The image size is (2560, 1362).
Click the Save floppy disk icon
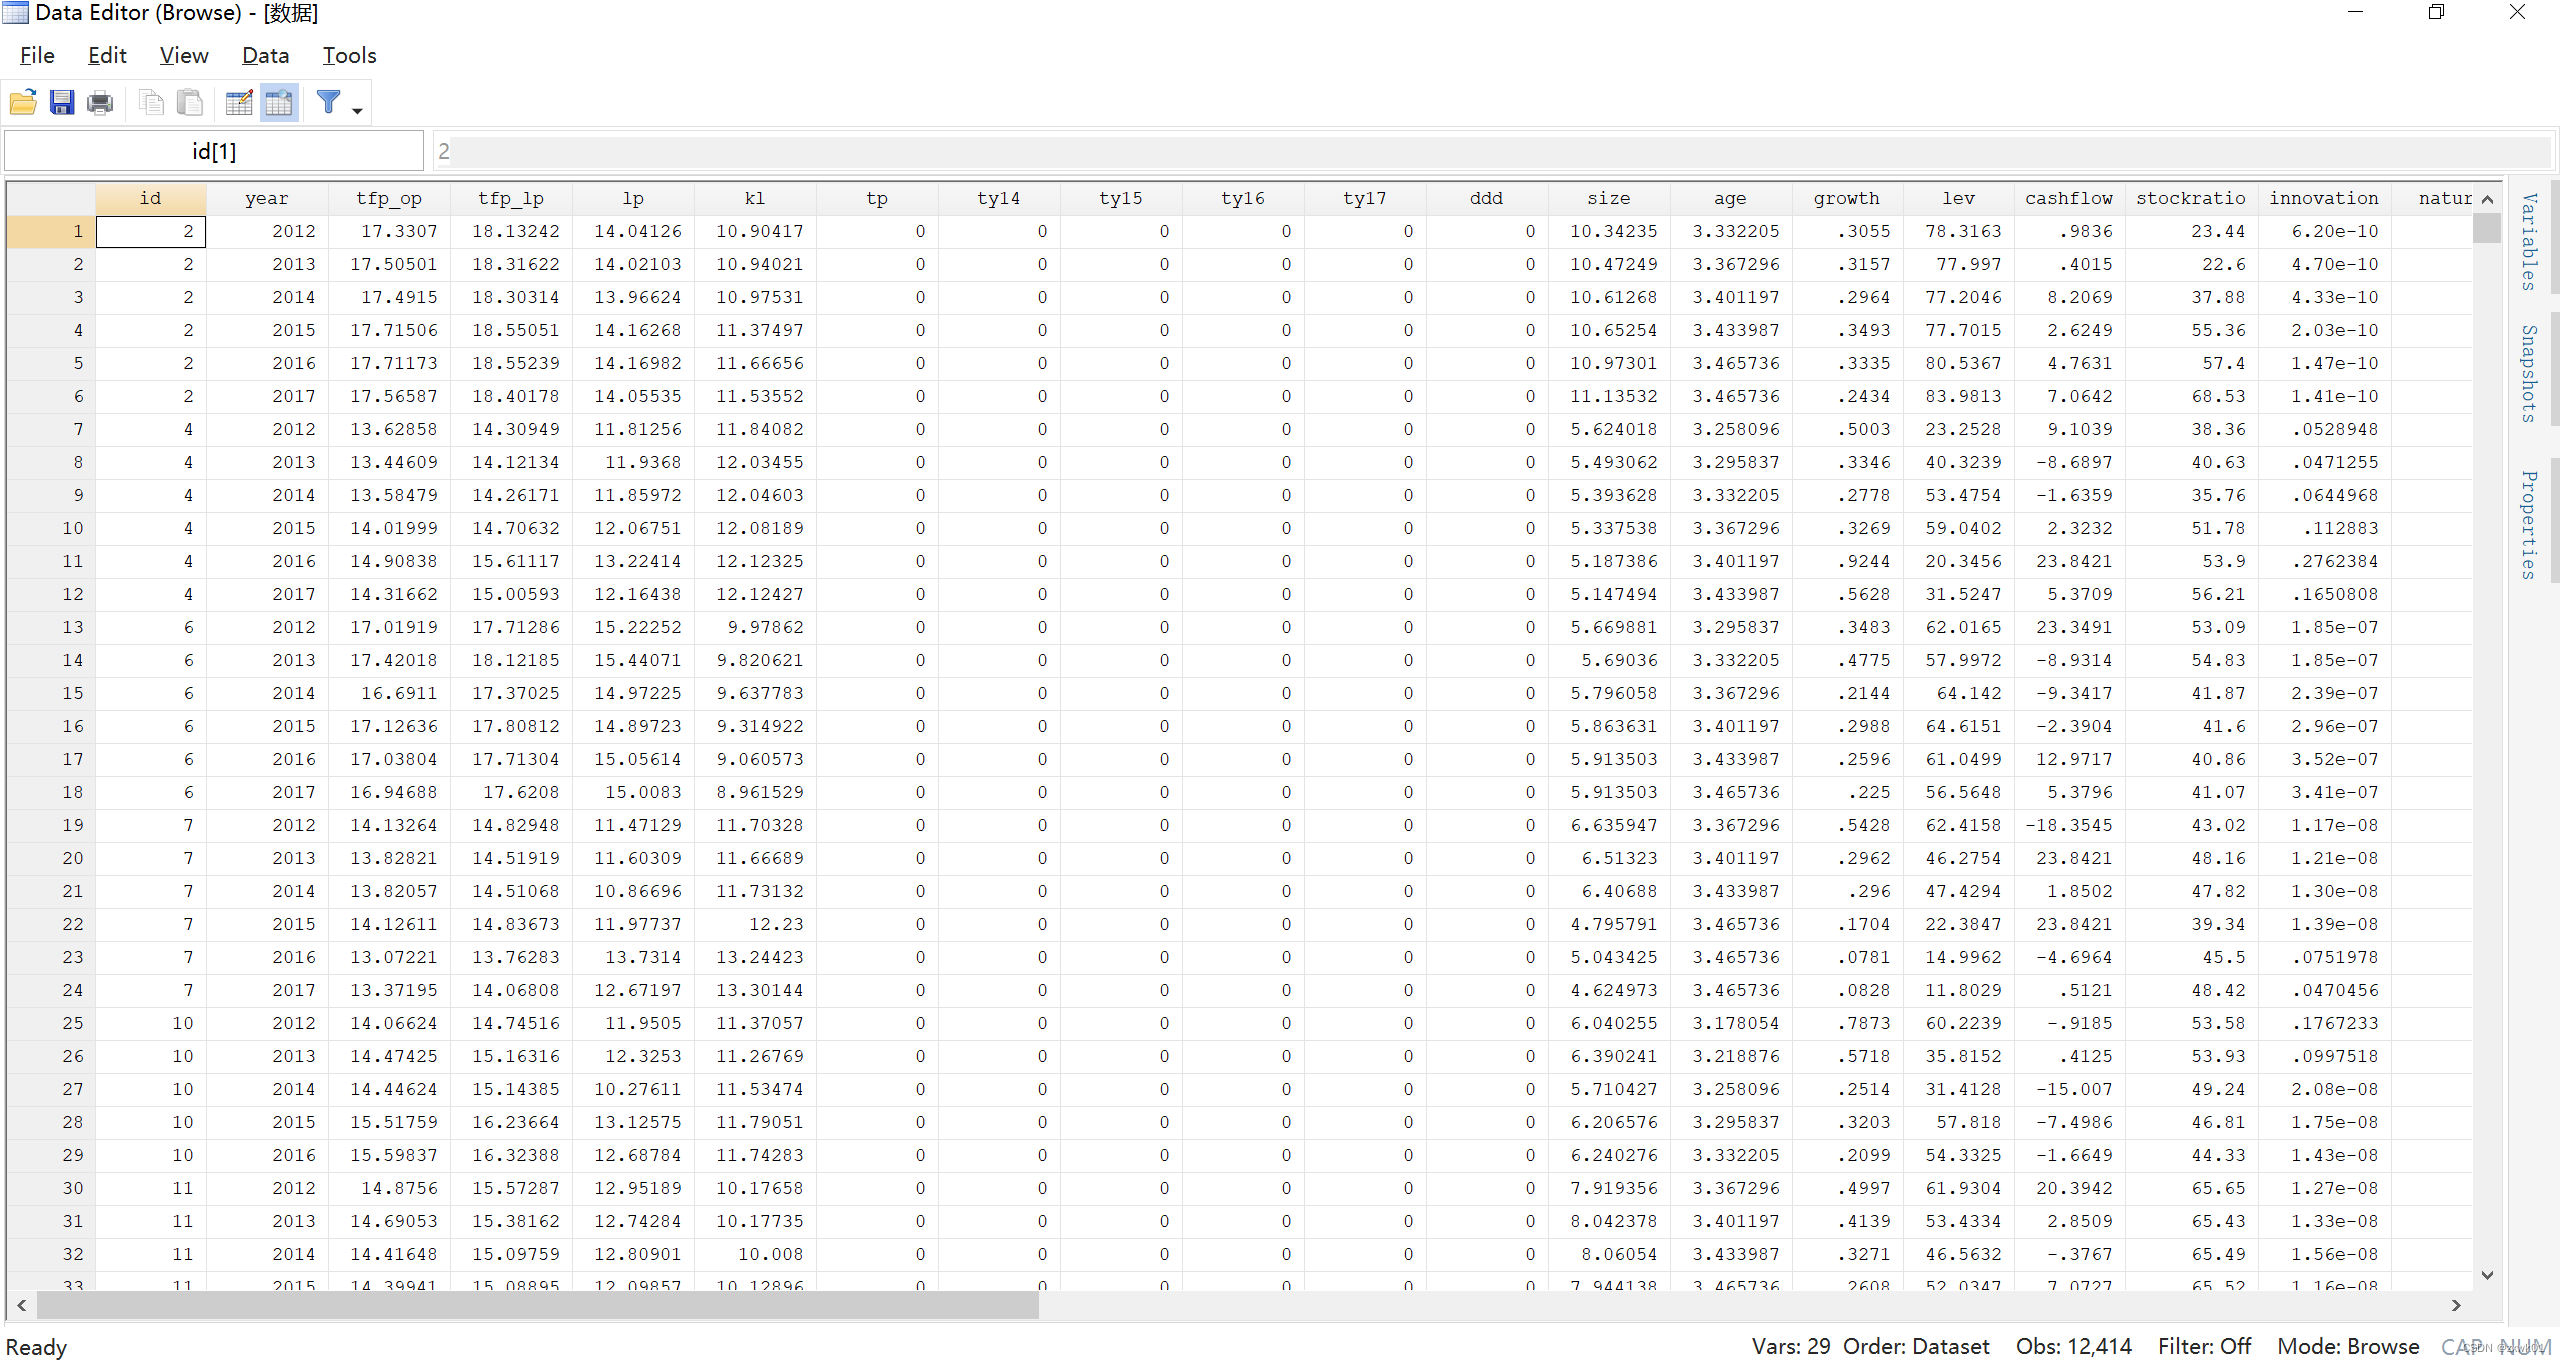(62, 102)
